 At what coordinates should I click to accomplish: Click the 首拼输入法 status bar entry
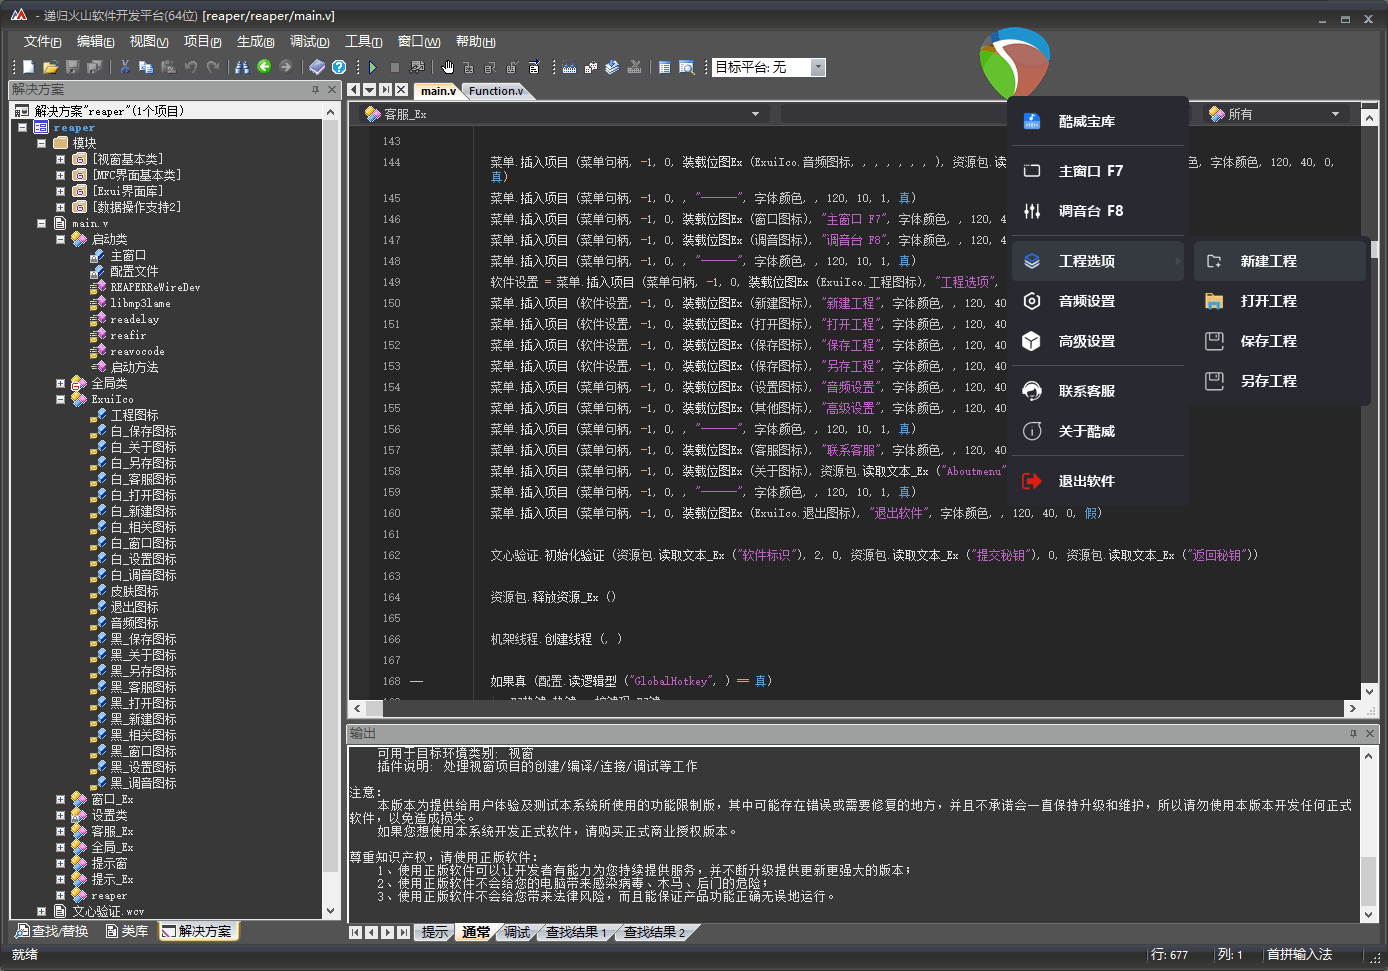(1300, 955)
